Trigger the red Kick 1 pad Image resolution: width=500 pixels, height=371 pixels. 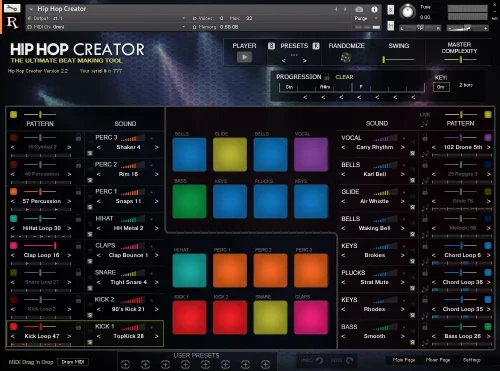pos(189,317)
